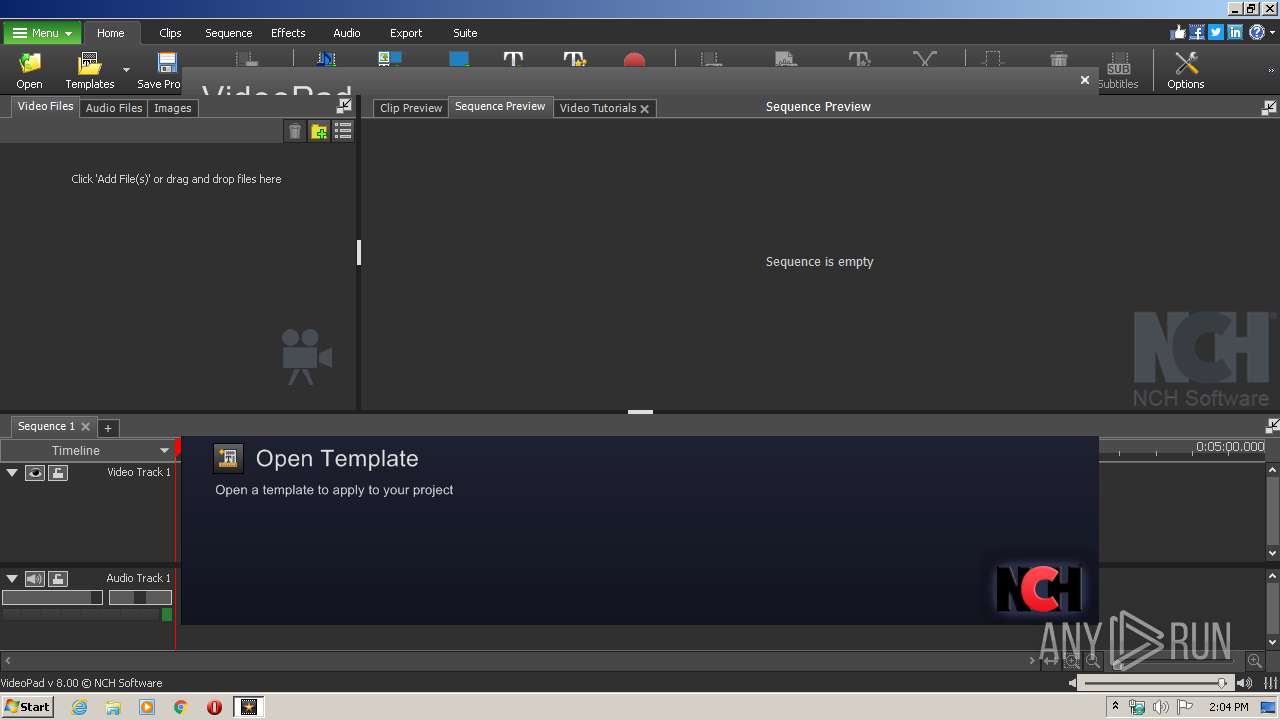Image resolution: width=1280 pixels, height=720 pixels.
Task: Click the LinkedIn share icon
Action: 1235,32
